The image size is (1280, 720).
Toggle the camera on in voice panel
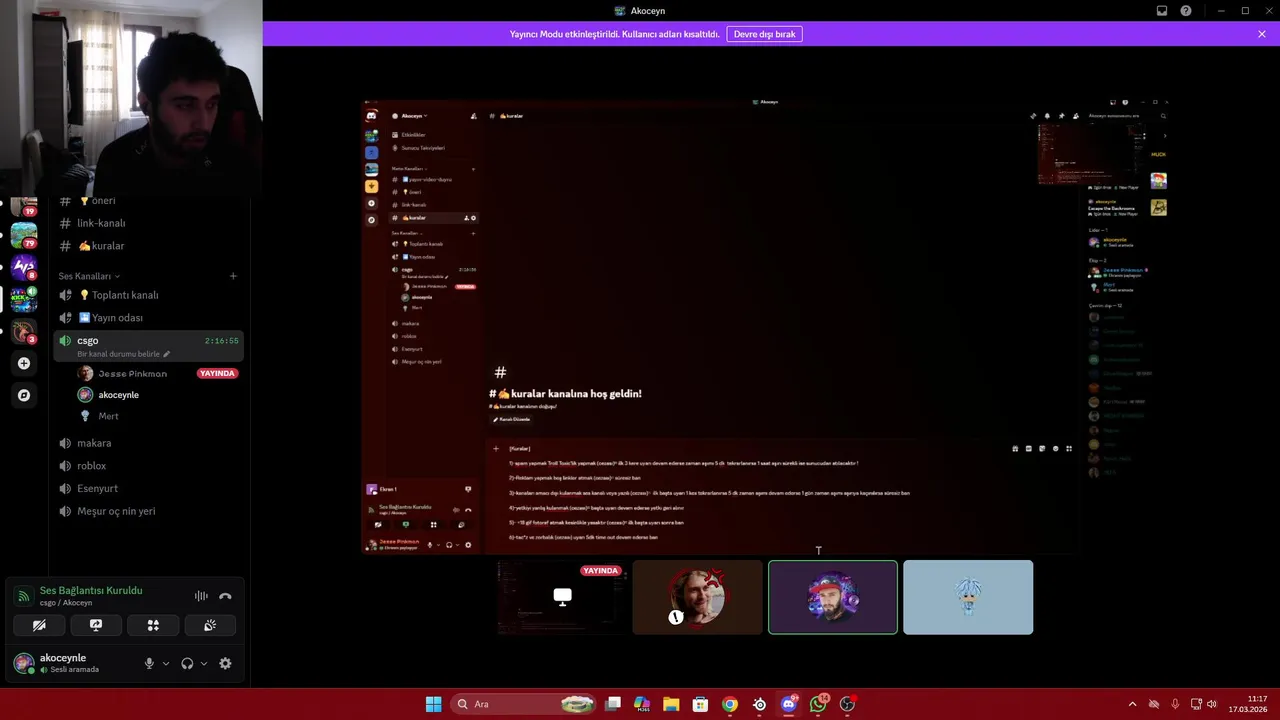(39, 625)
